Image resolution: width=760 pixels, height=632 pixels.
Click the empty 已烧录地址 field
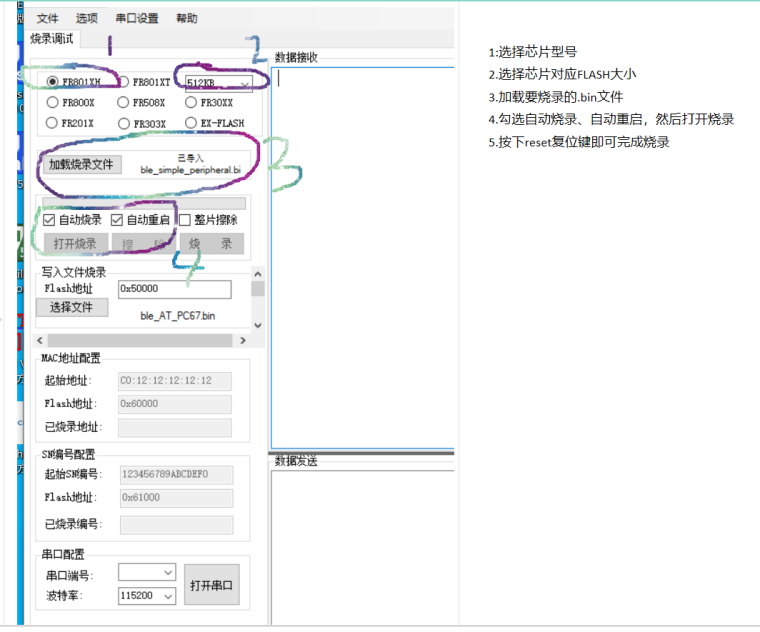174,427
